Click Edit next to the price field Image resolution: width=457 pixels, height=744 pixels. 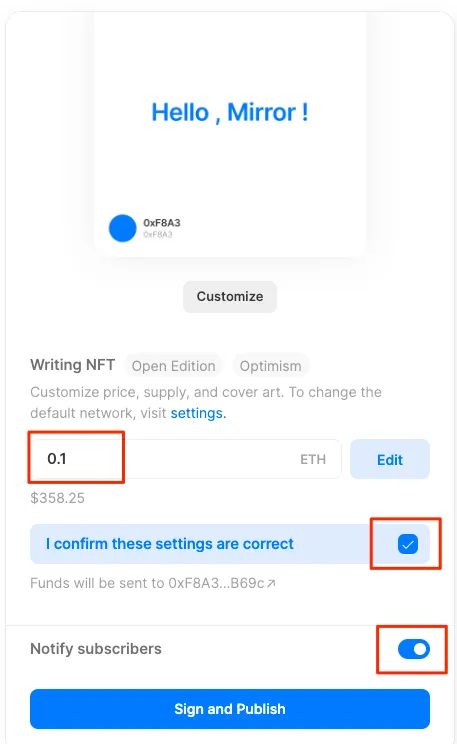click(x=390, y=459)
